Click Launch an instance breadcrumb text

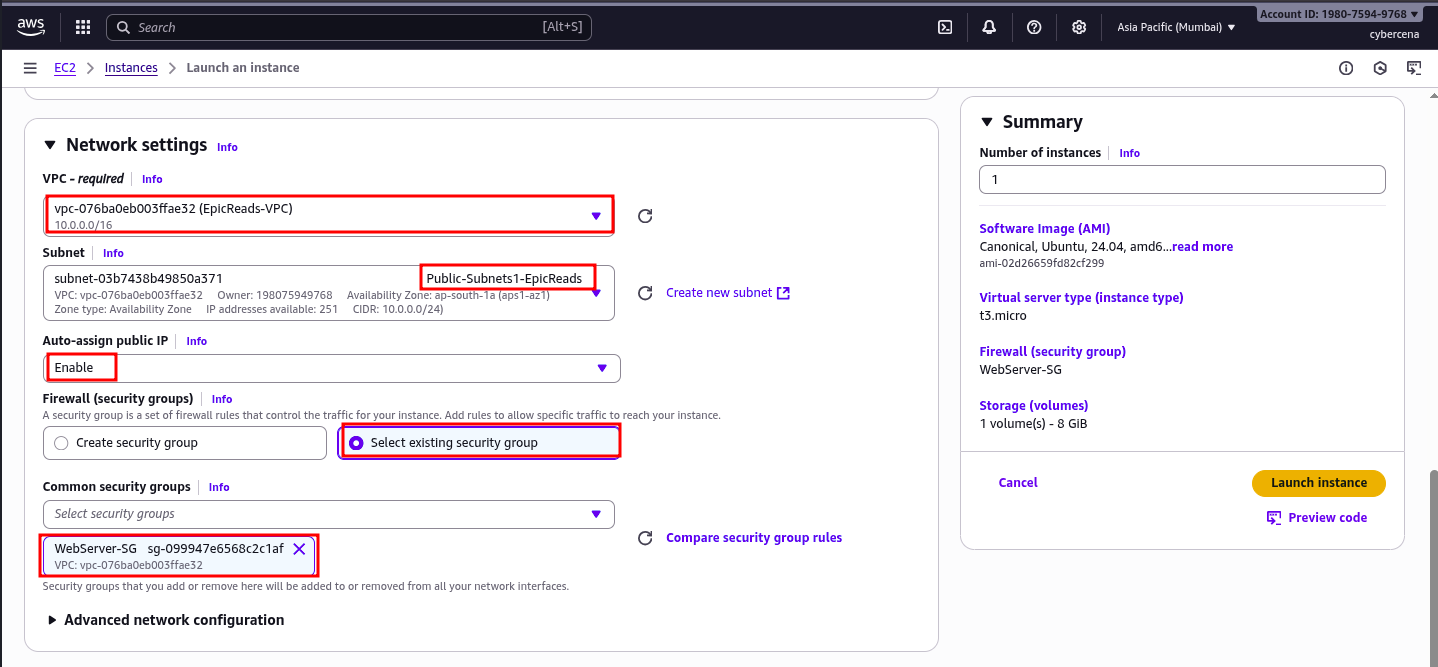click(243, 68)
